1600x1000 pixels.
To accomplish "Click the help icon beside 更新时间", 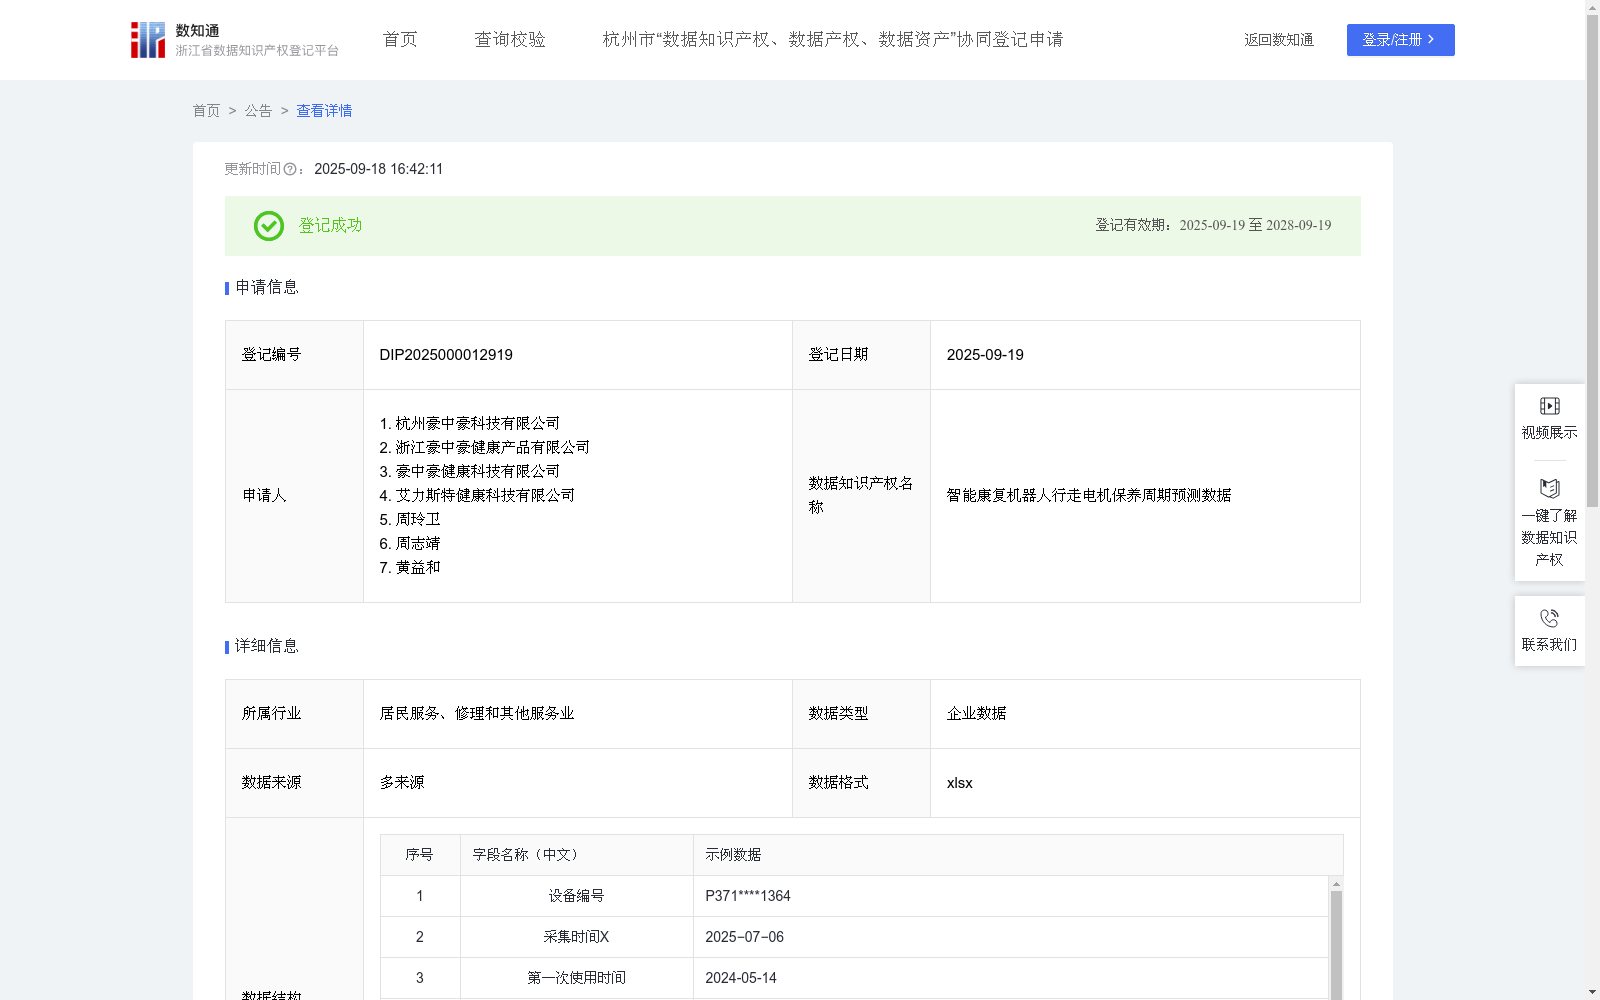I will [x=290, y=169].
